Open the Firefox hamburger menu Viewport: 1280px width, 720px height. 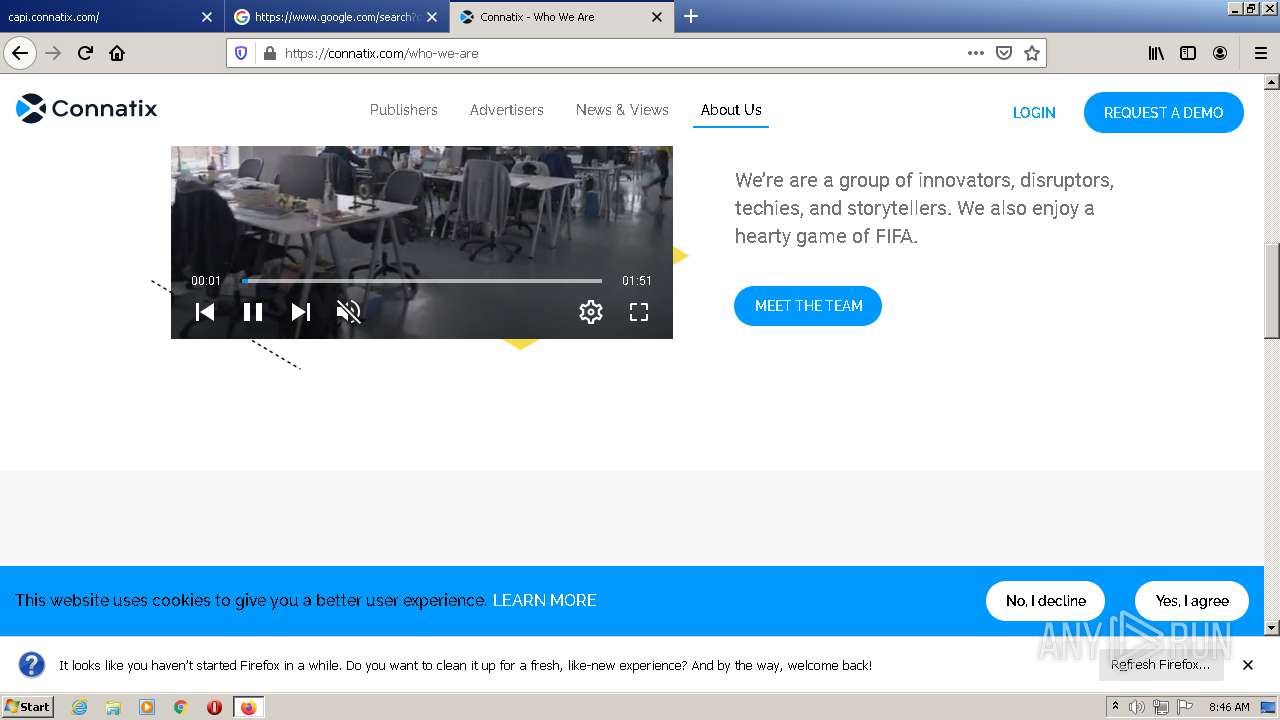pyautogui.click(x=1260, y=53)
